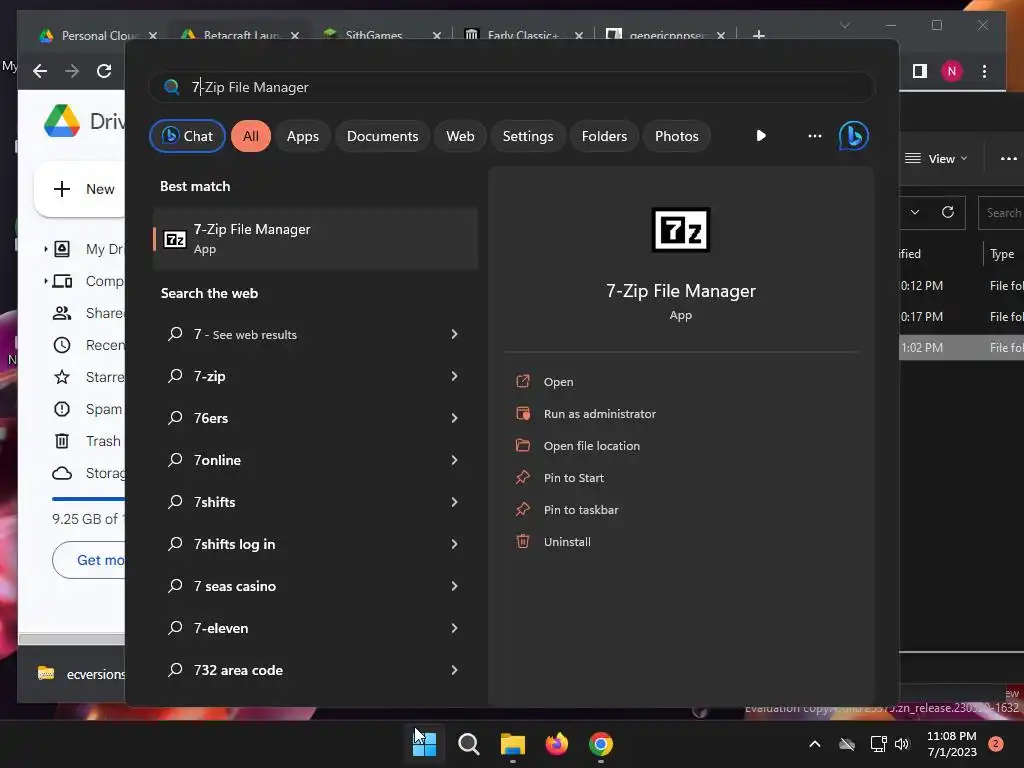Open the Chrome profile avatar N
Viewport: 1024px width, 768px height.
tap(952, 71)
